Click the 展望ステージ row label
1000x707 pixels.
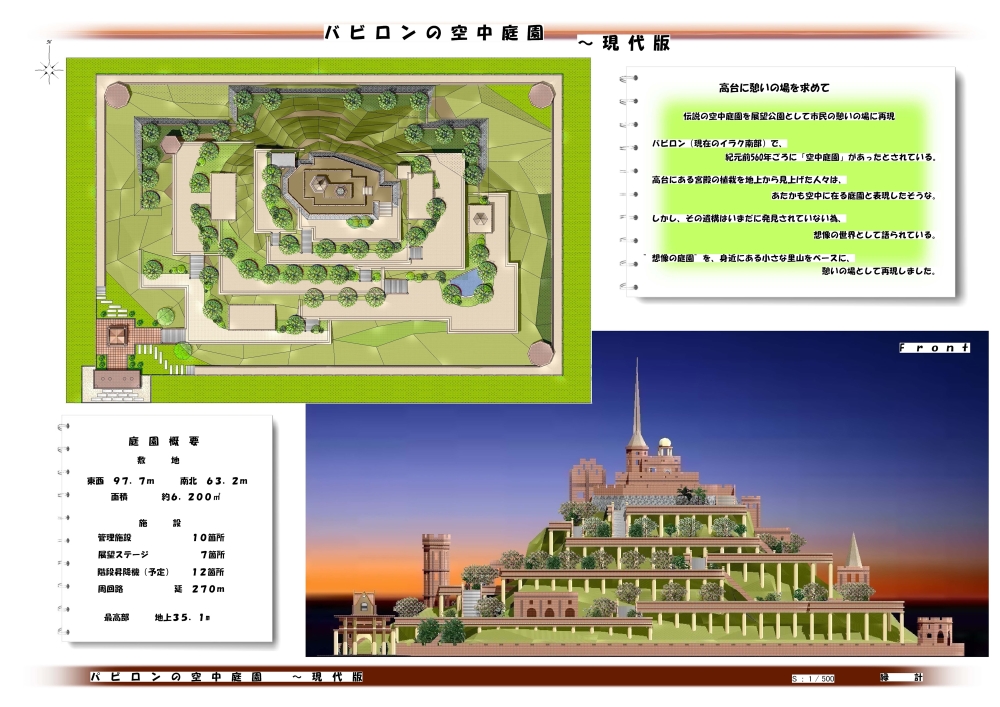[x=123, y=555]
